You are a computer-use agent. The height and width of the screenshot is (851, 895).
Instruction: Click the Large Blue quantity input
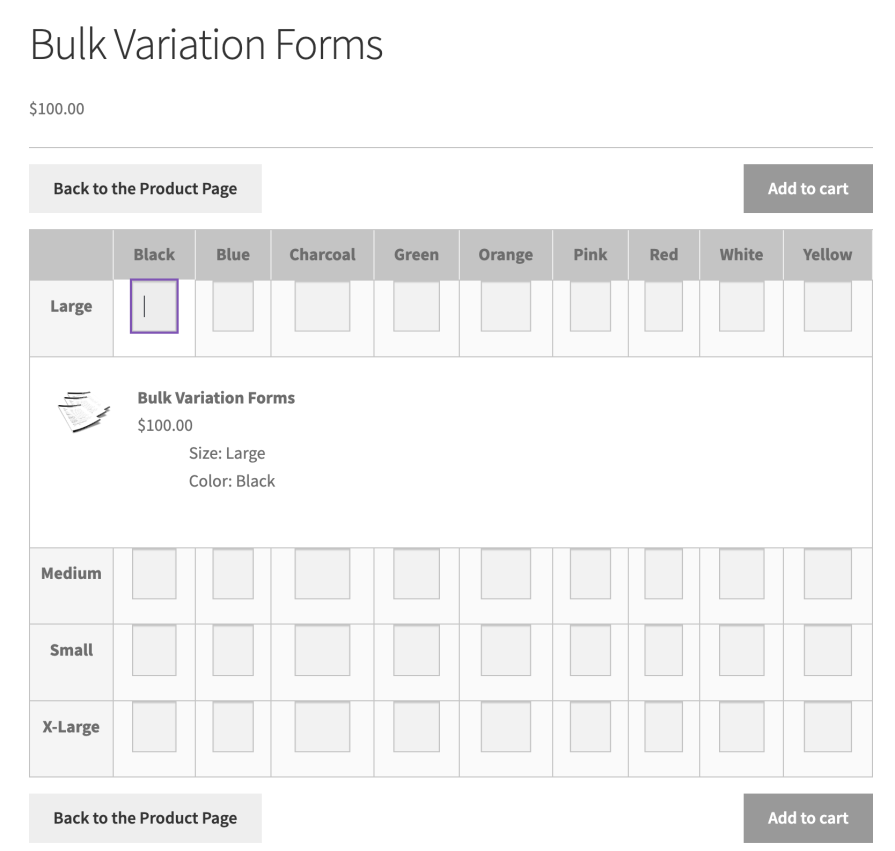(x=233, y=306)
